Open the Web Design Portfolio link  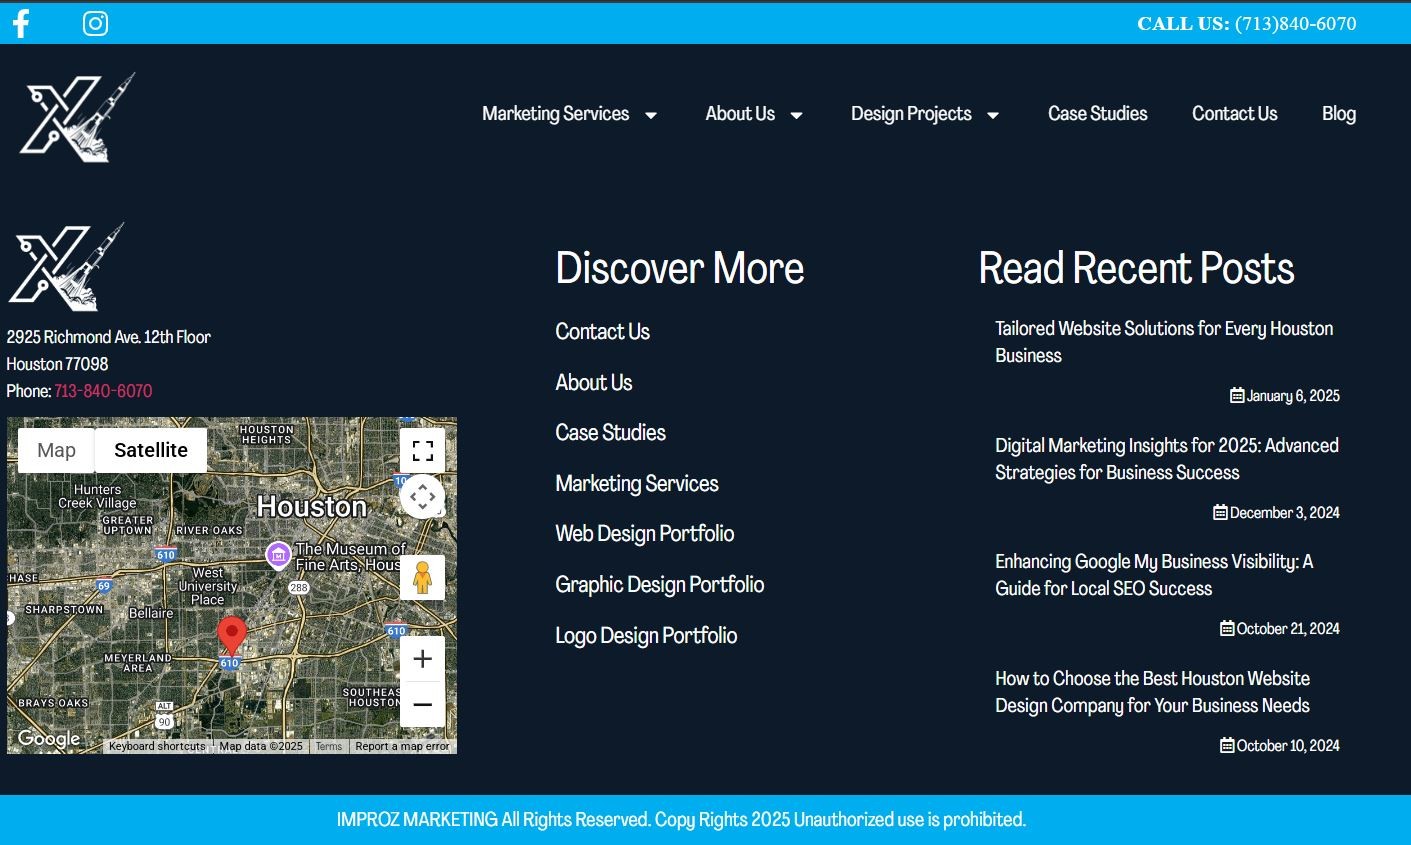coord(645,534)
